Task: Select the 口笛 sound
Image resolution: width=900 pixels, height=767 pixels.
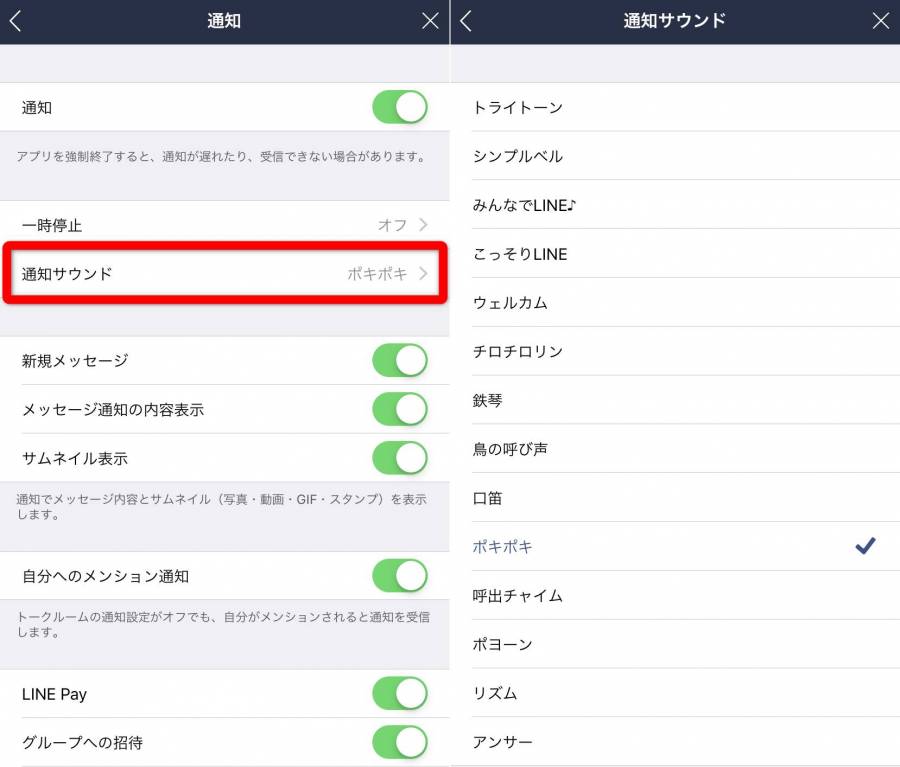Action: point(675,498)
